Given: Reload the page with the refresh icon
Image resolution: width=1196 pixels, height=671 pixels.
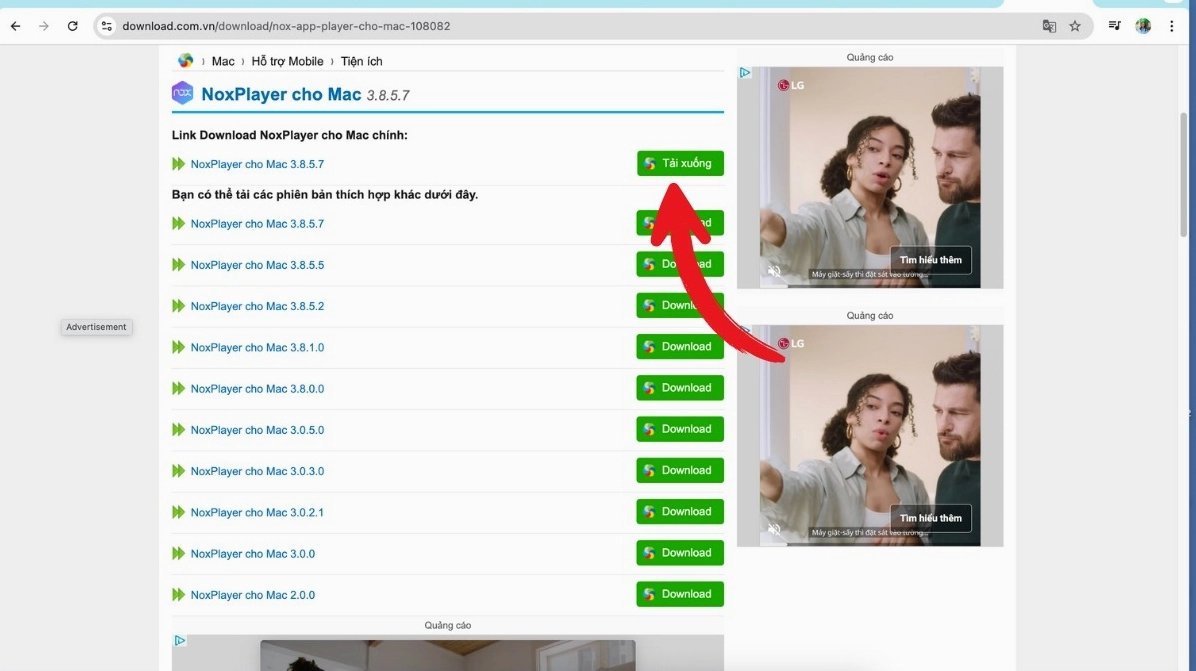Looking at the screenshot, I should 72,26.
